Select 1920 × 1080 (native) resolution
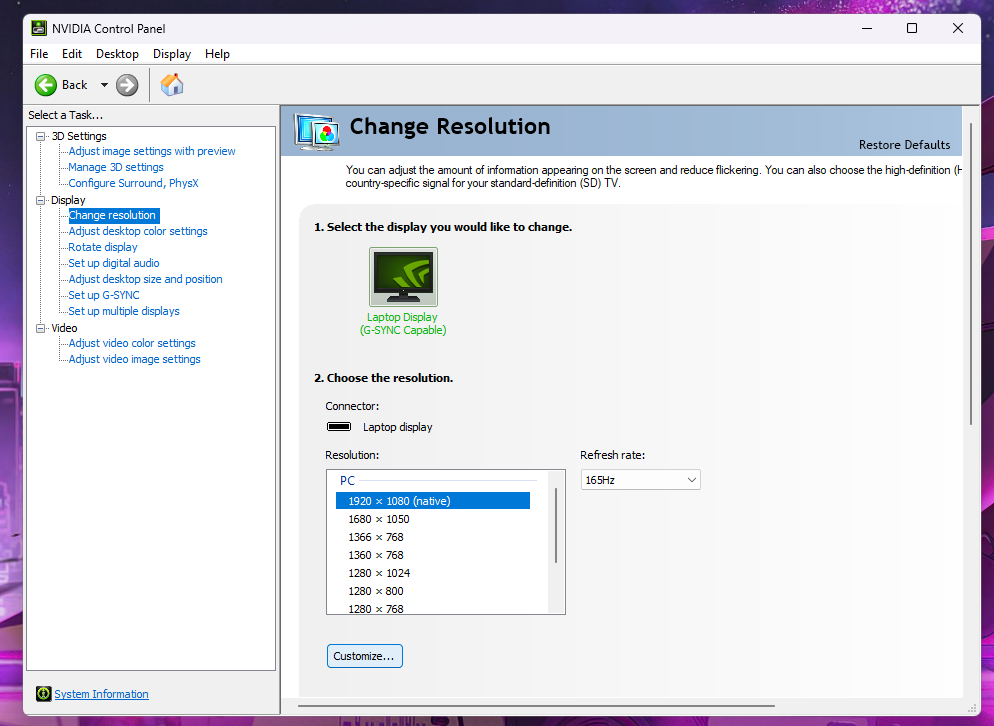The width and height of the screenshot is (994, 726). click(x=433, y=501)
